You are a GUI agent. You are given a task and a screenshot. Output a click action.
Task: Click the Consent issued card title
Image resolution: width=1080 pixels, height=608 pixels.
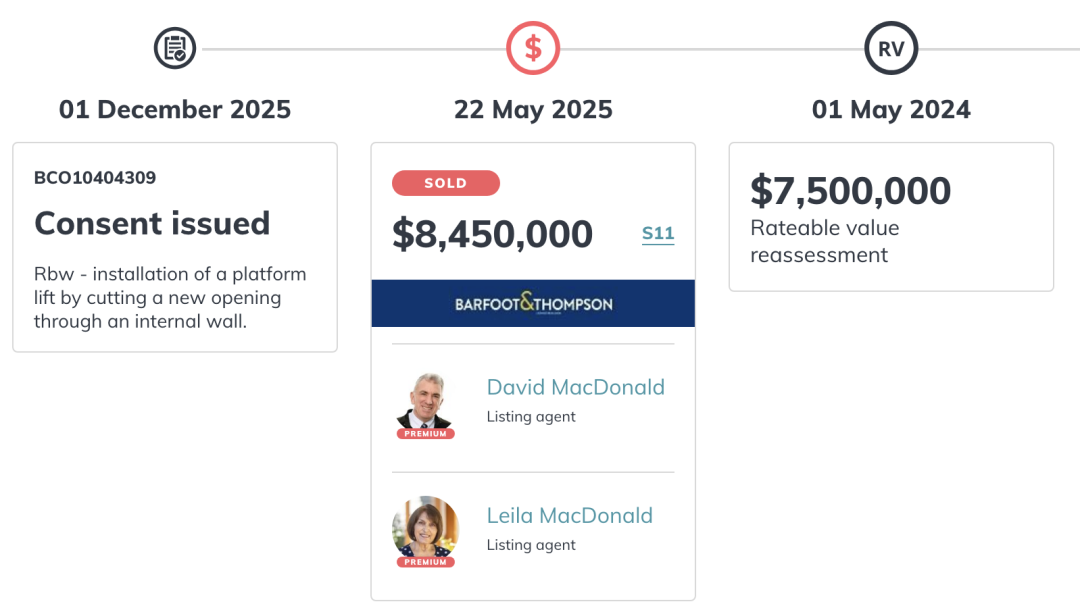(x=152, y=222)
